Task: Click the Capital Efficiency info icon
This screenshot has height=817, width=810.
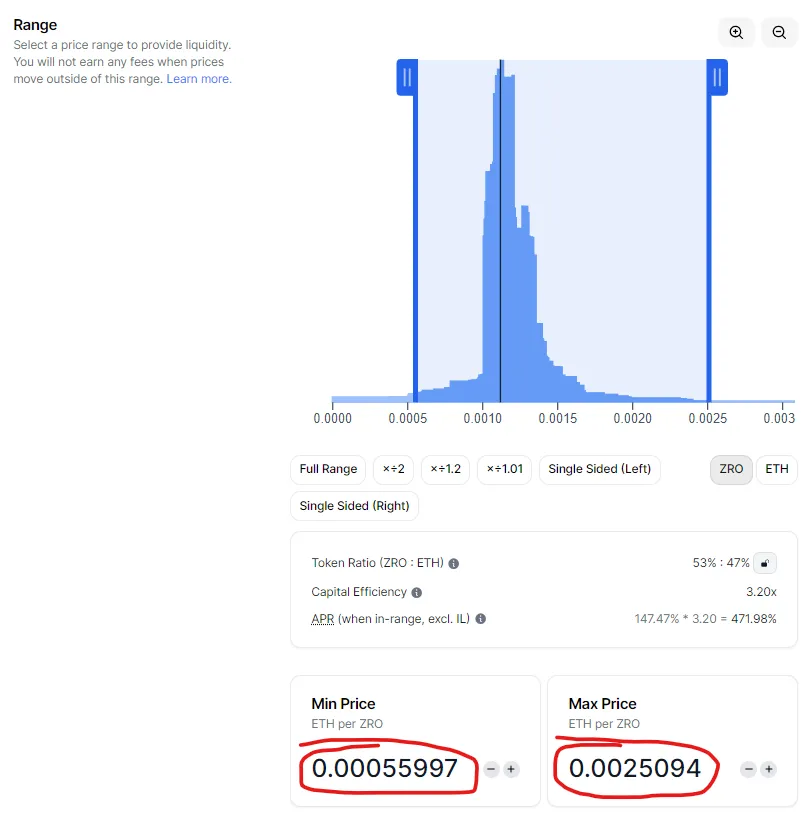Action: [x=417, y=593]
